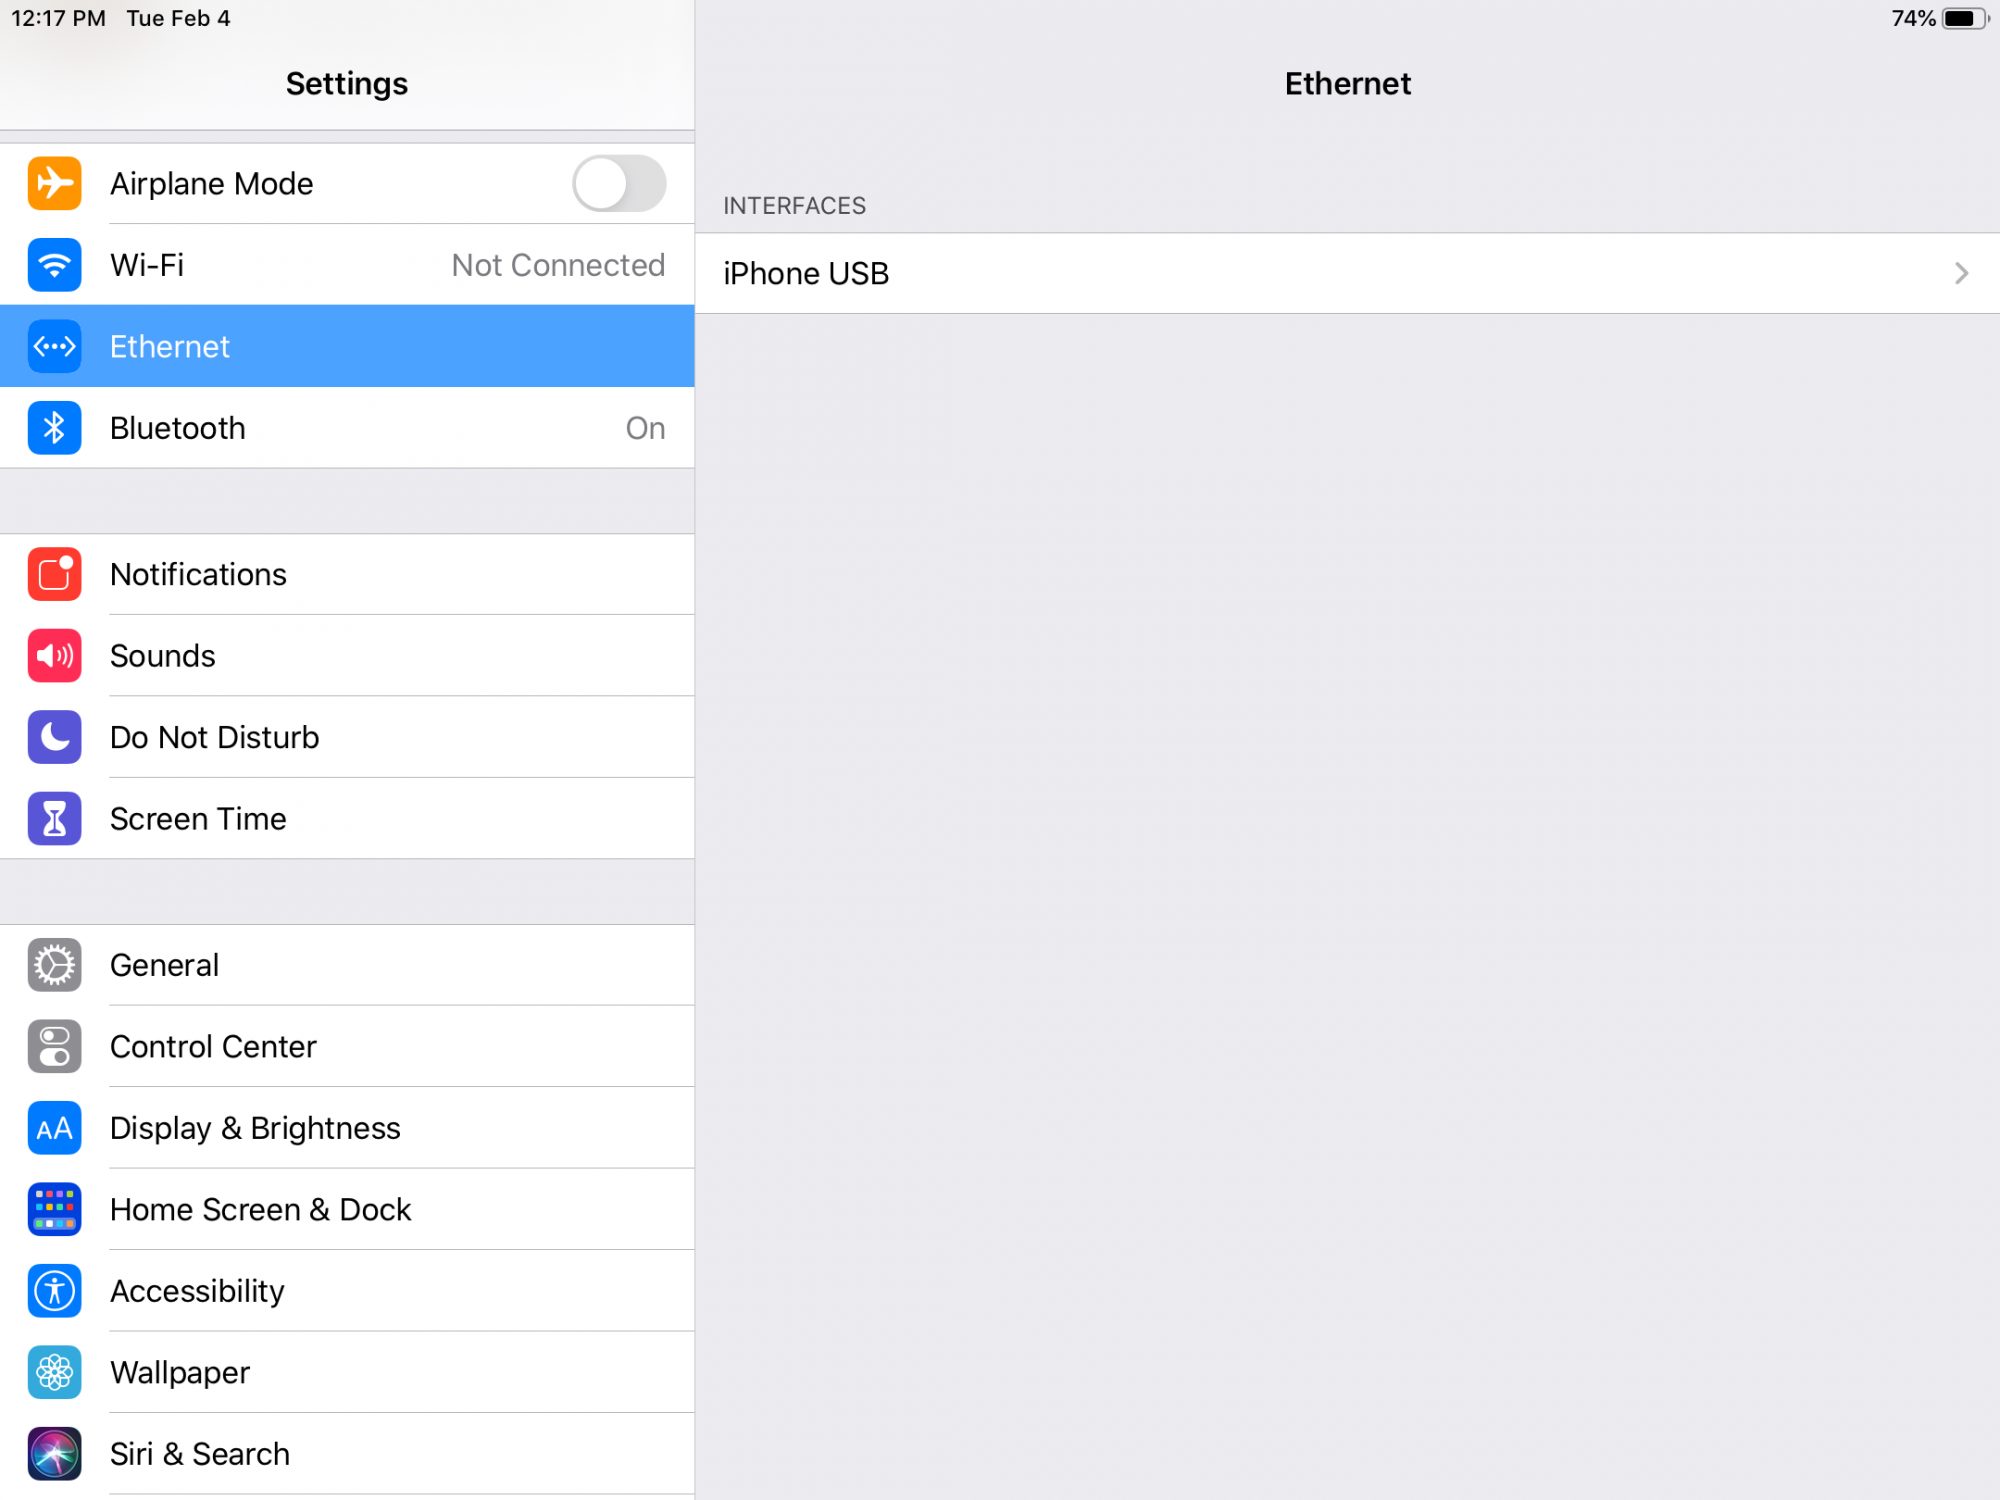Viewport: 2000px width, 1500px height.
Task: Tap the orange Airplane Mode icon
Action: pyautogui.click(x=54, y=184)
